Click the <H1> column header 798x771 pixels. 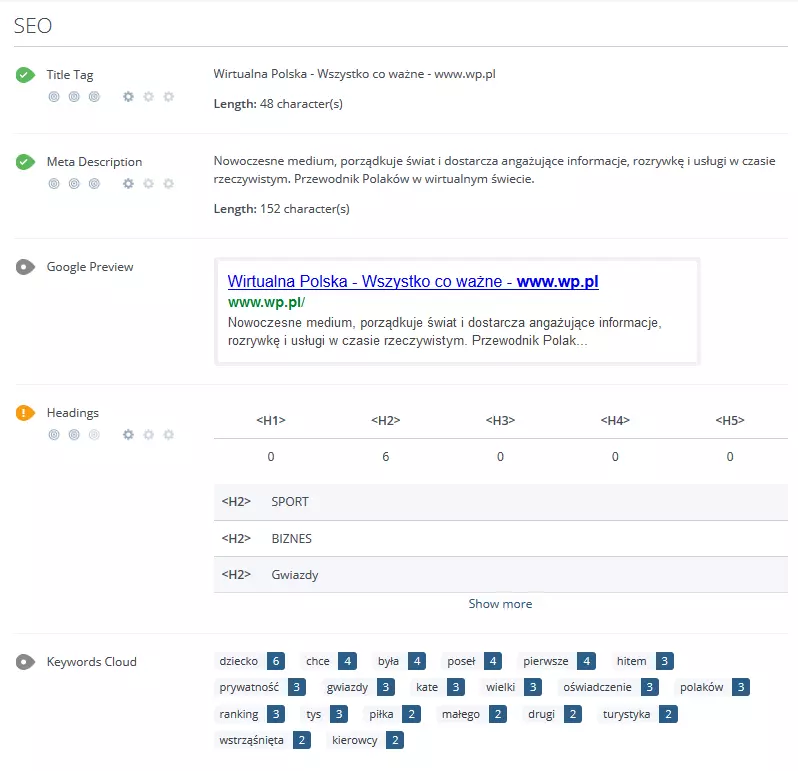(271, 420)
